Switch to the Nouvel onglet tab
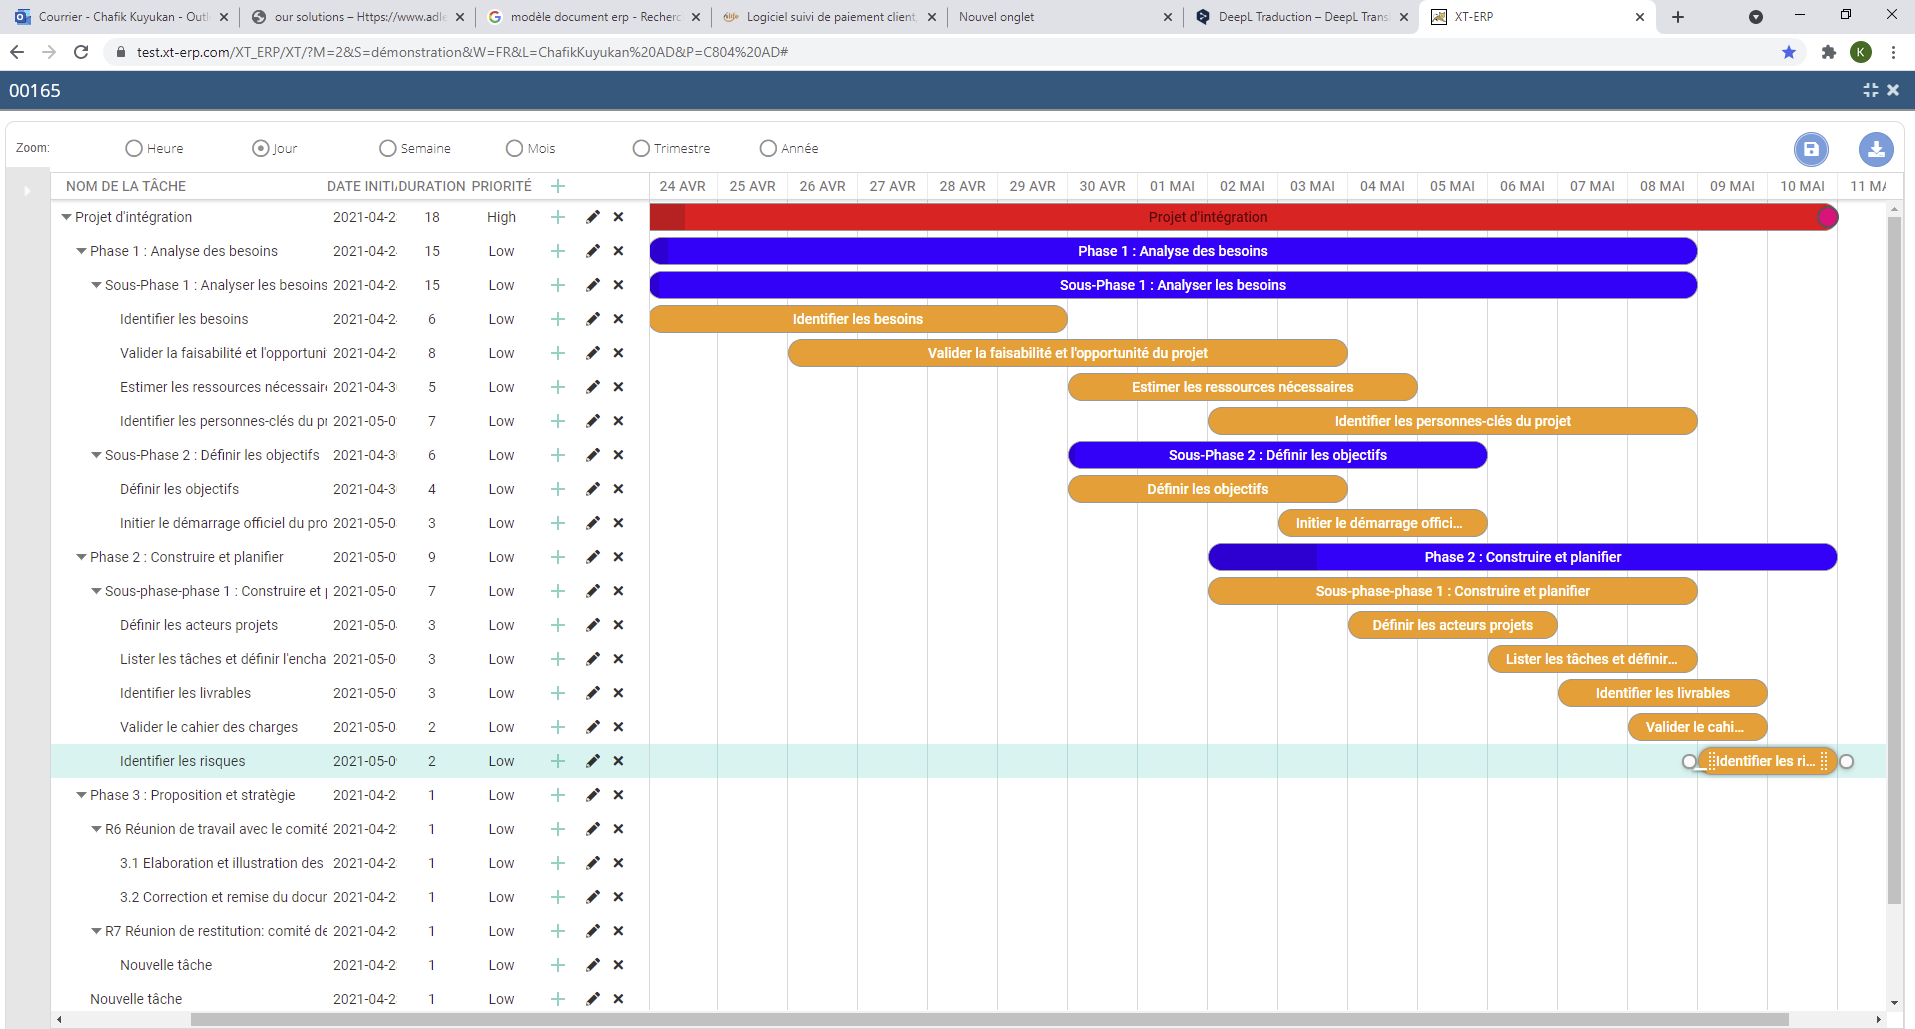The image size is (1915, 1029). click(1066, 17)
